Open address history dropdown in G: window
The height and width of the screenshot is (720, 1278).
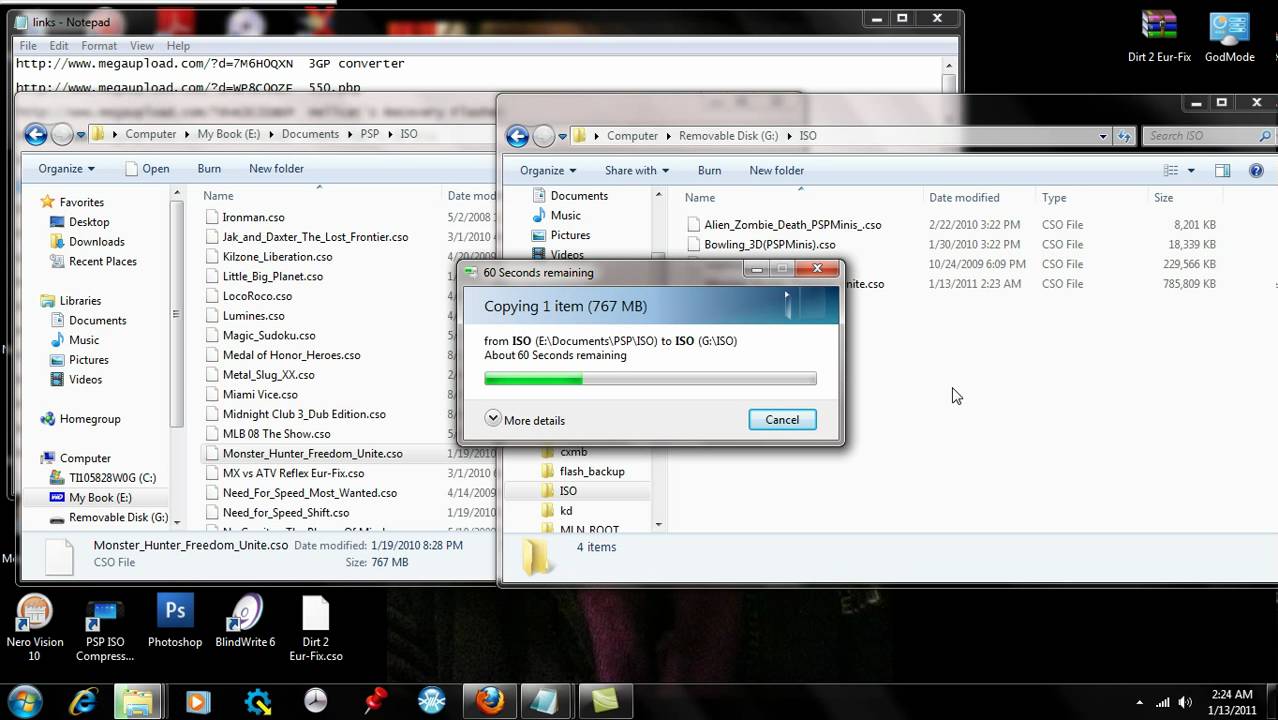[x=1103, y=136]
